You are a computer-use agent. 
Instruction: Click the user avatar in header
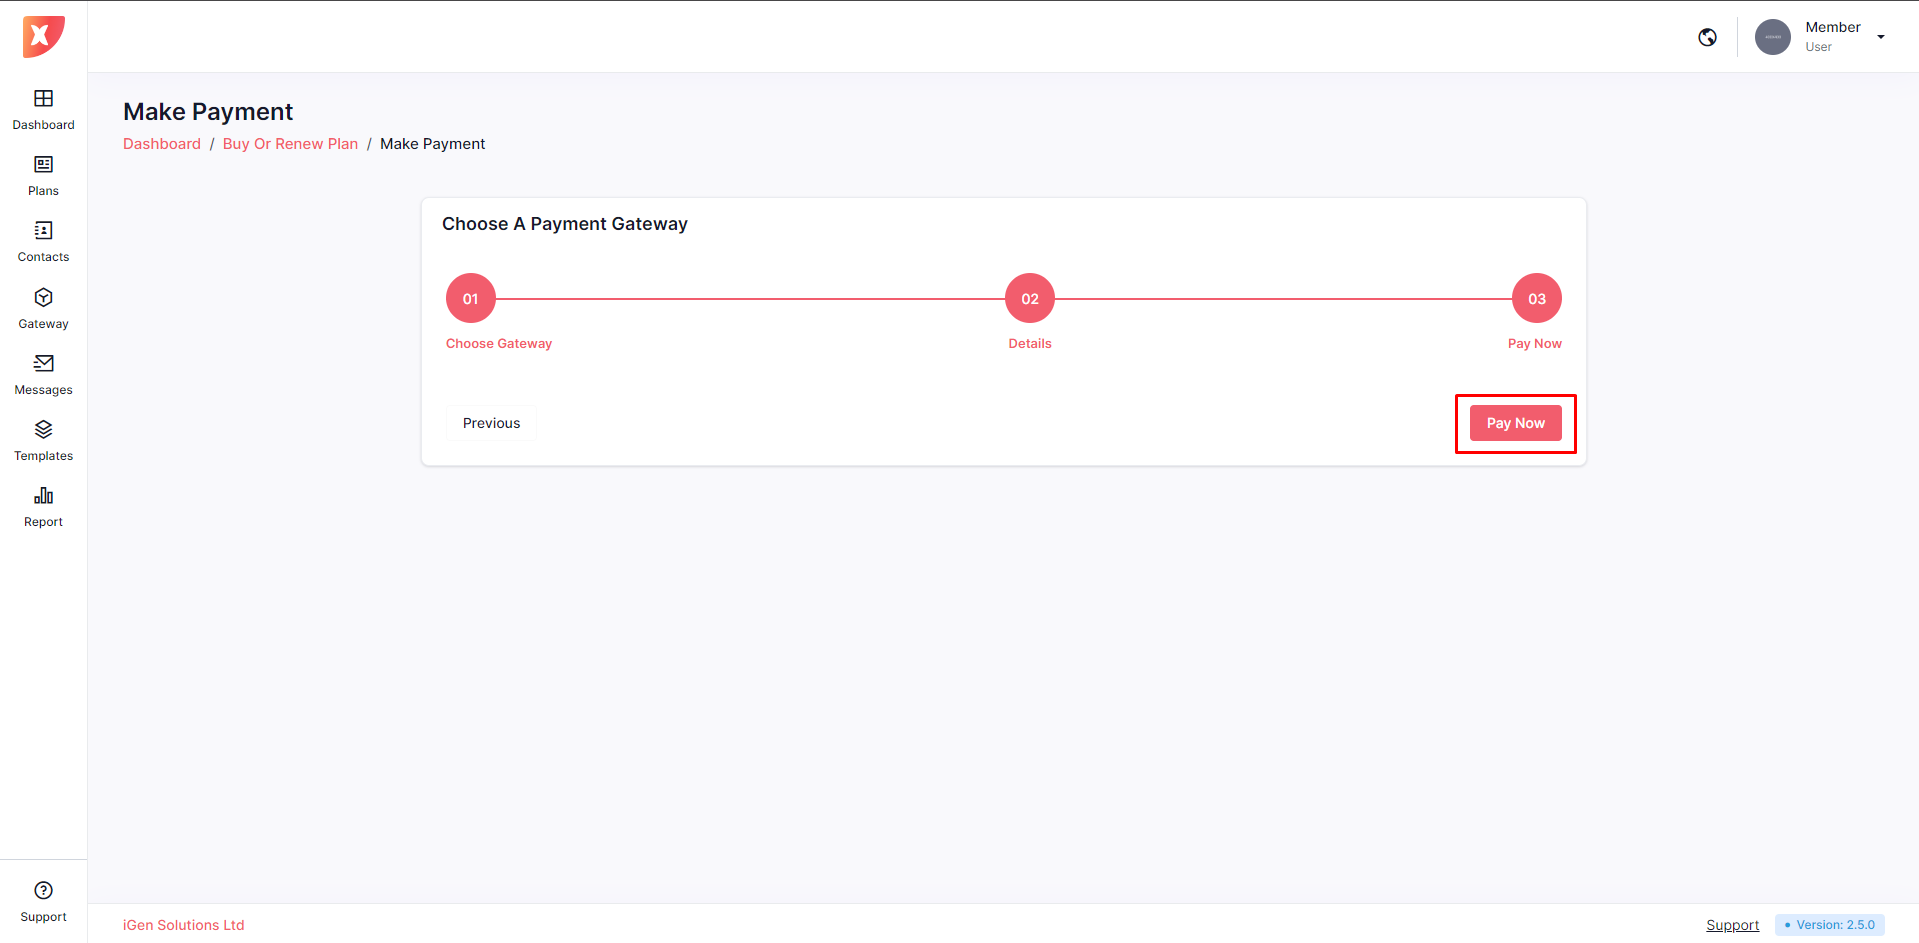(x=1773, y=37)
